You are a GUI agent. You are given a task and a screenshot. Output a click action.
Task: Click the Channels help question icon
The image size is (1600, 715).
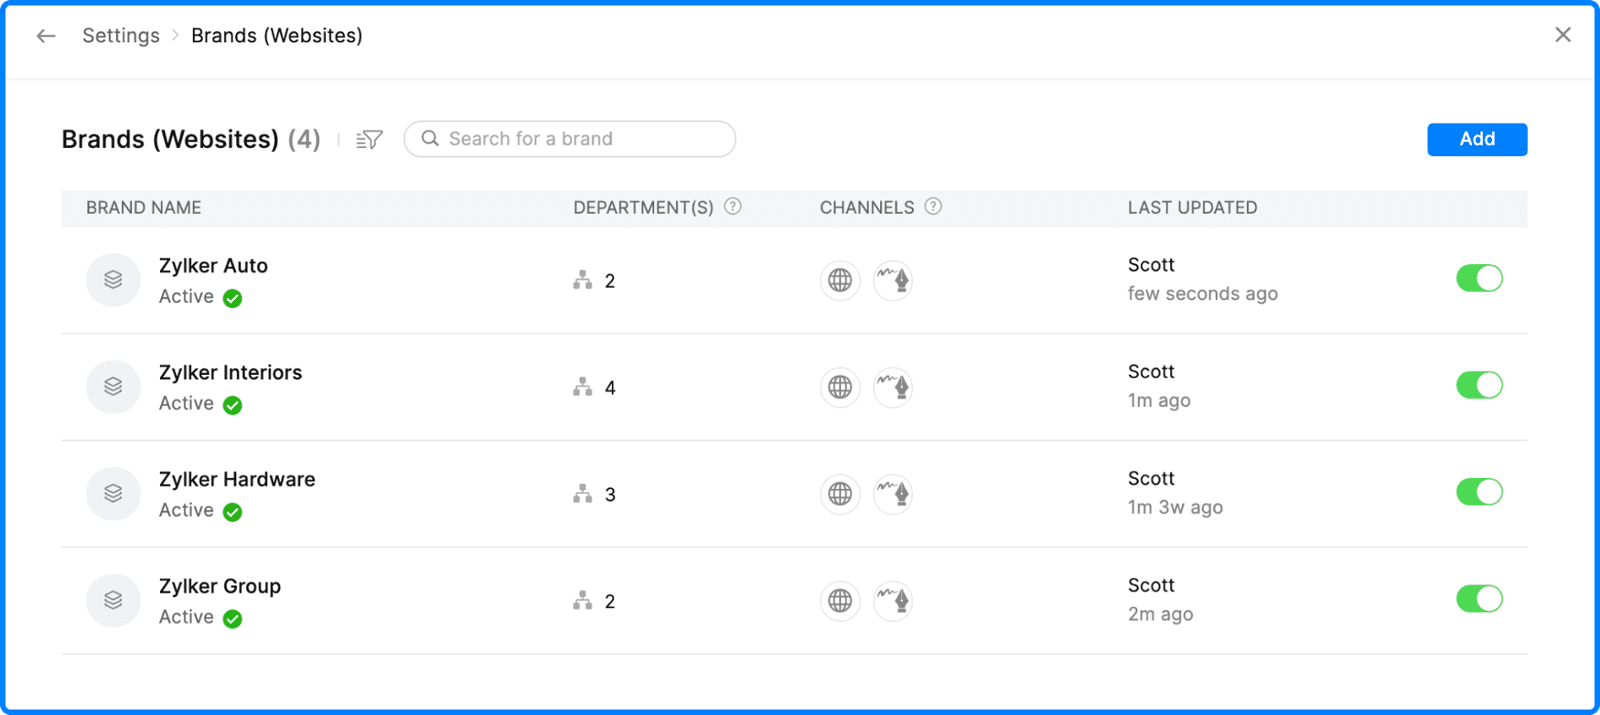(933, 207)
